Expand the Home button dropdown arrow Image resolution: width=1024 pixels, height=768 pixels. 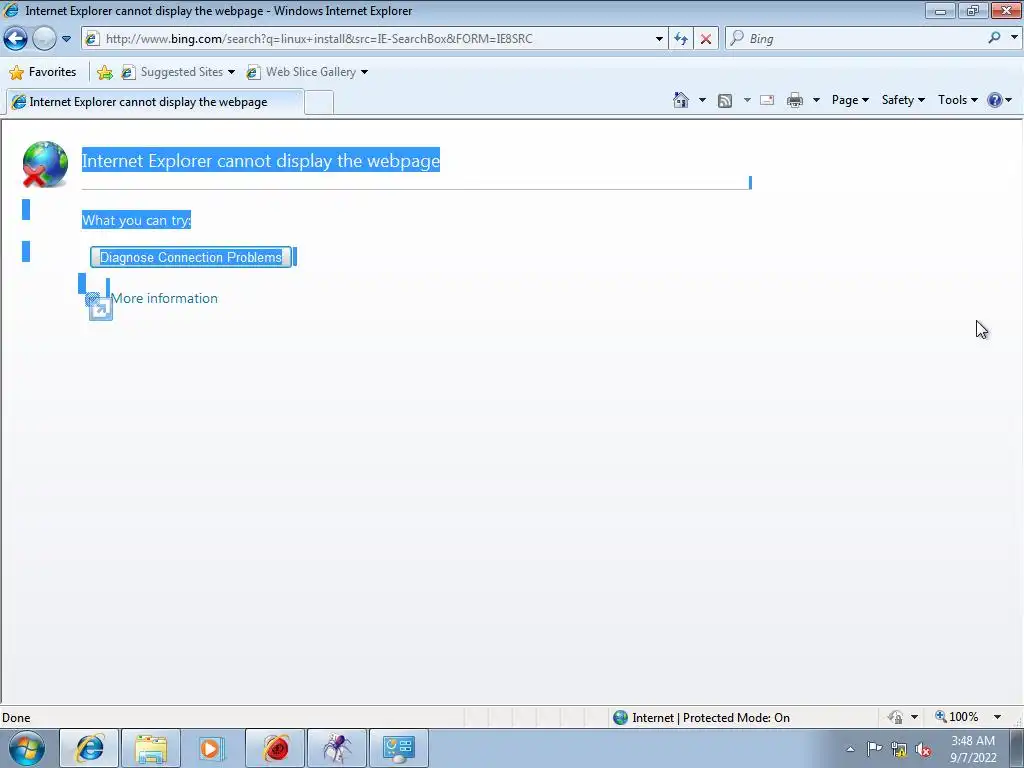tap(702, 100)
